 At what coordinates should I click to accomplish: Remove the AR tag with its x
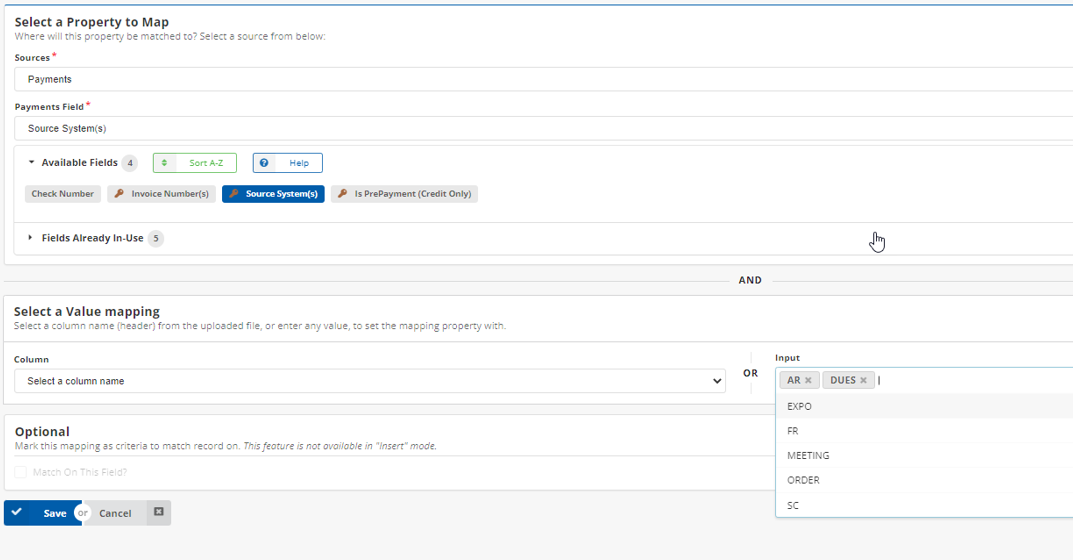pos(808,381)
